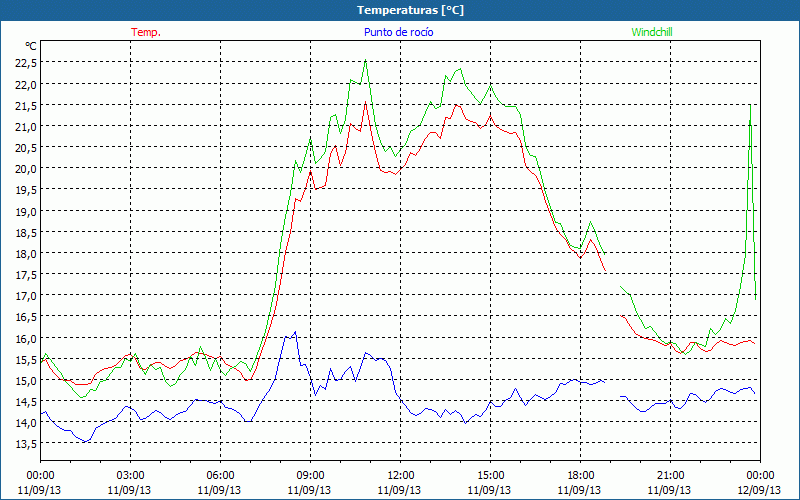800x500 pixels.
Task: Click the 15,0 y-axis value
Action: (x=26, y=381)
